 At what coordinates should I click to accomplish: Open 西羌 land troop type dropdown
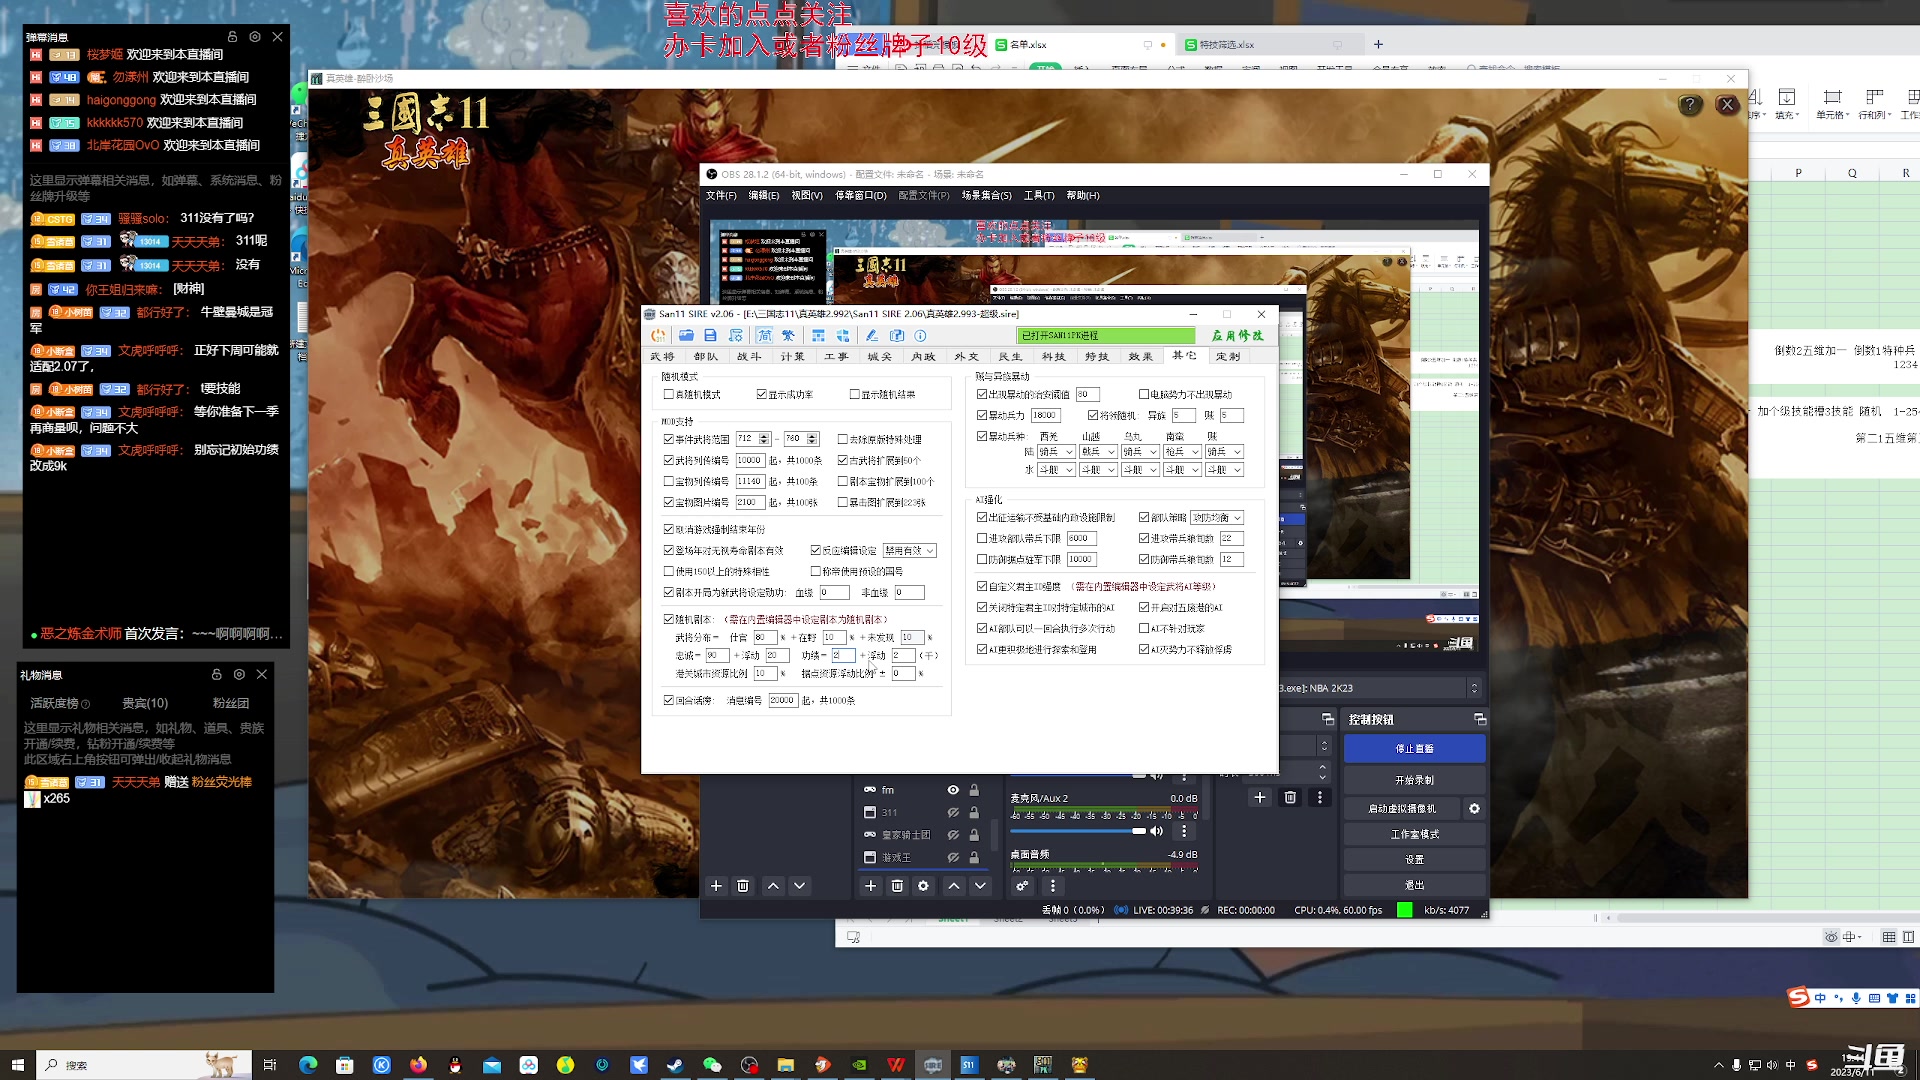click(1056, 452)
